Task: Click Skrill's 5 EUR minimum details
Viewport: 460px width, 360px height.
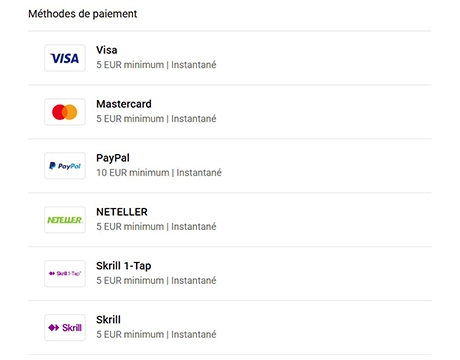Action: (156, 334)
